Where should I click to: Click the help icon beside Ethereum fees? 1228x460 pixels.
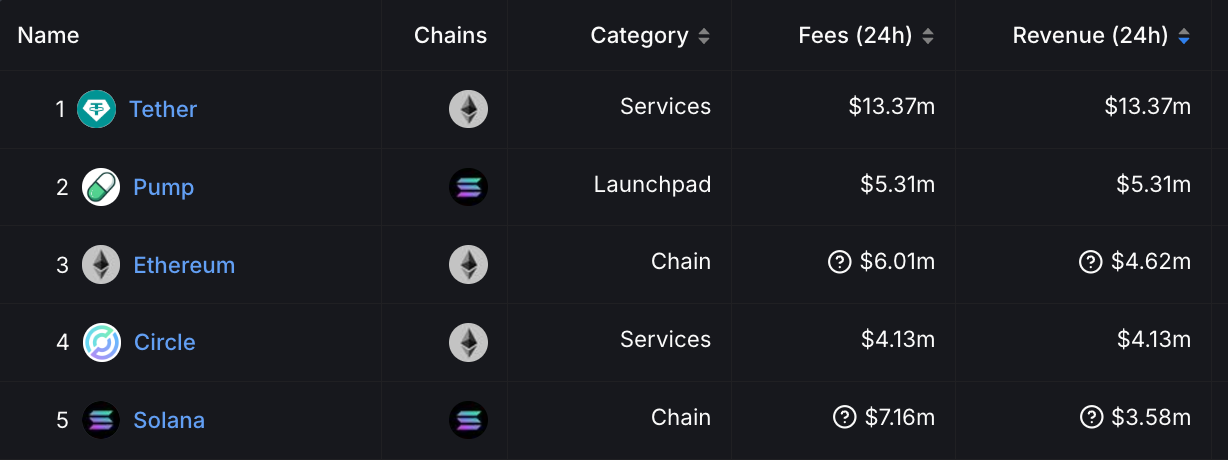[x=839, y=262]
